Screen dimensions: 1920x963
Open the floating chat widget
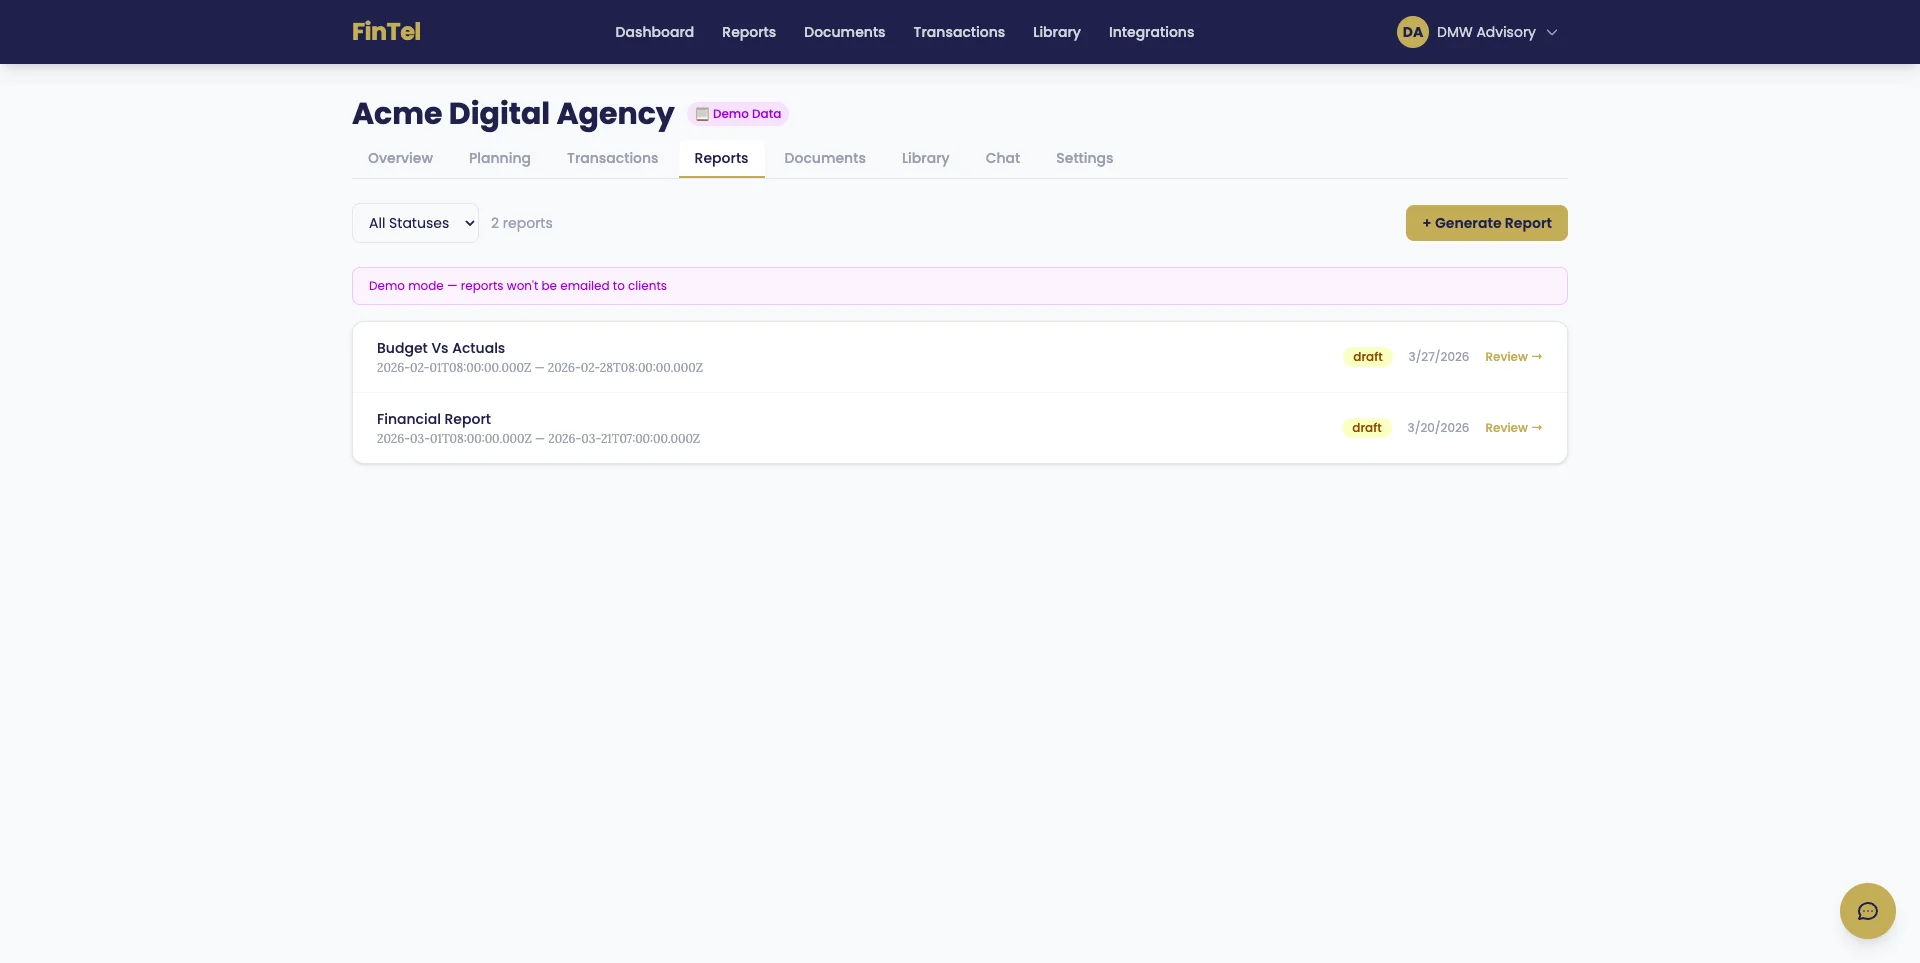tap(1867, 910)
